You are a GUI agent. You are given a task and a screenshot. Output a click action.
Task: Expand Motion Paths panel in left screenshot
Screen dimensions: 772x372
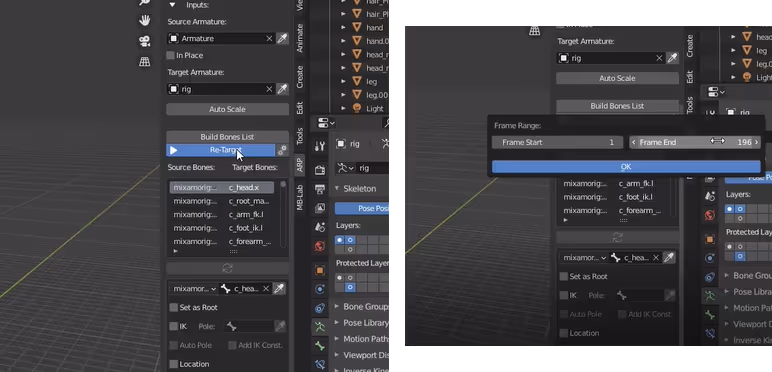[x=337, y=339]
